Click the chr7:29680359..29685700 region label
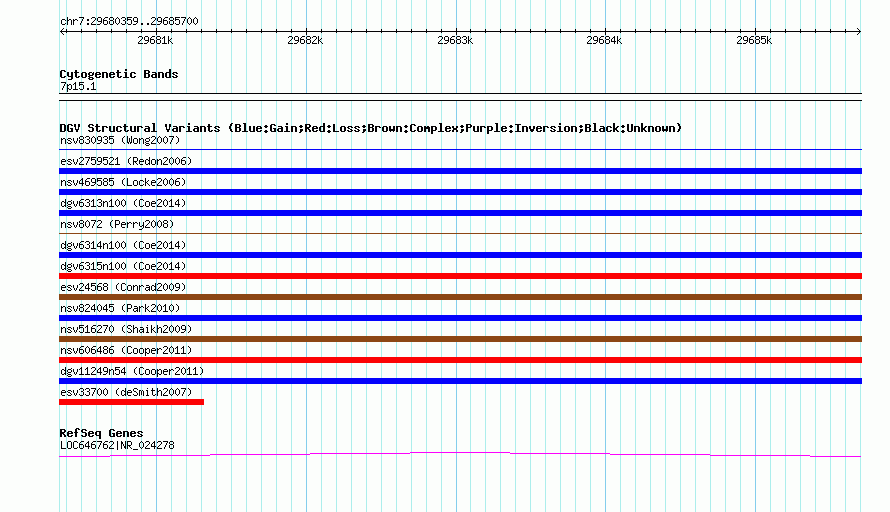 click(129, 21)
